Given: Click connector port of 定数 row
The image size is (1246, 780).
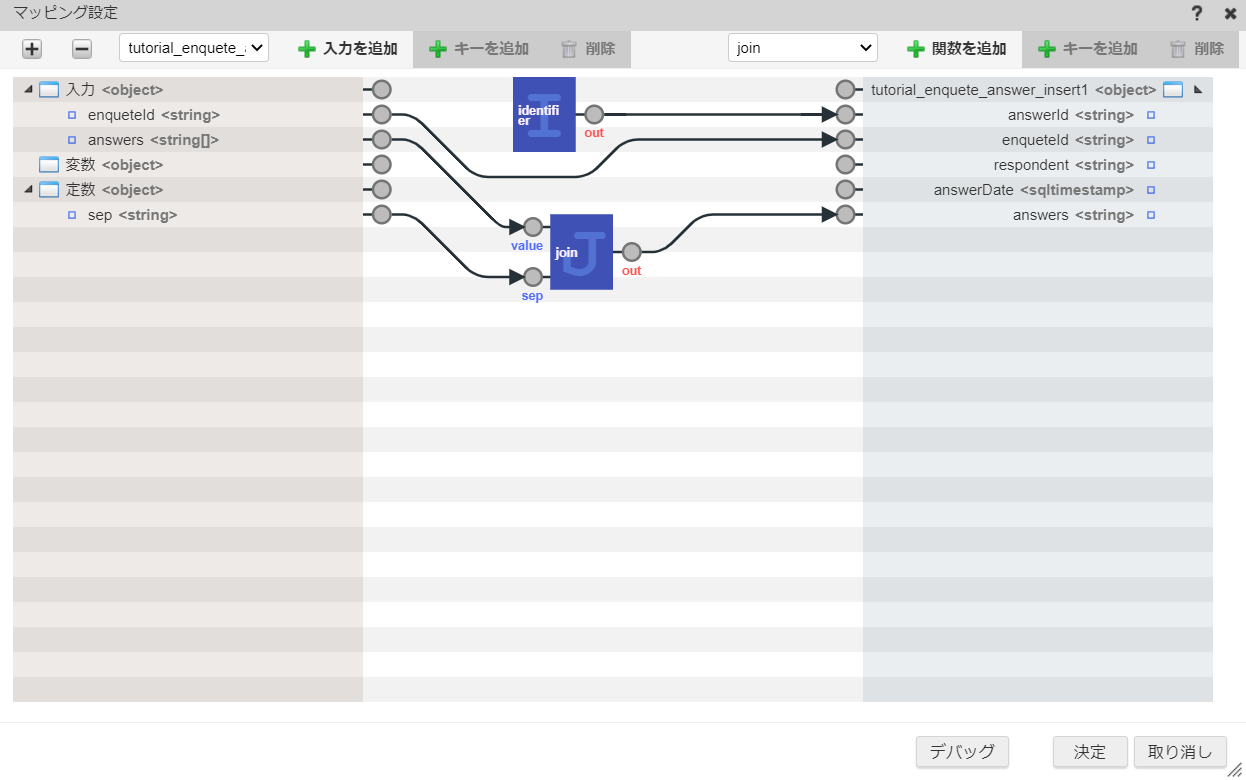Looking at the screenshot, I should 381,189.
